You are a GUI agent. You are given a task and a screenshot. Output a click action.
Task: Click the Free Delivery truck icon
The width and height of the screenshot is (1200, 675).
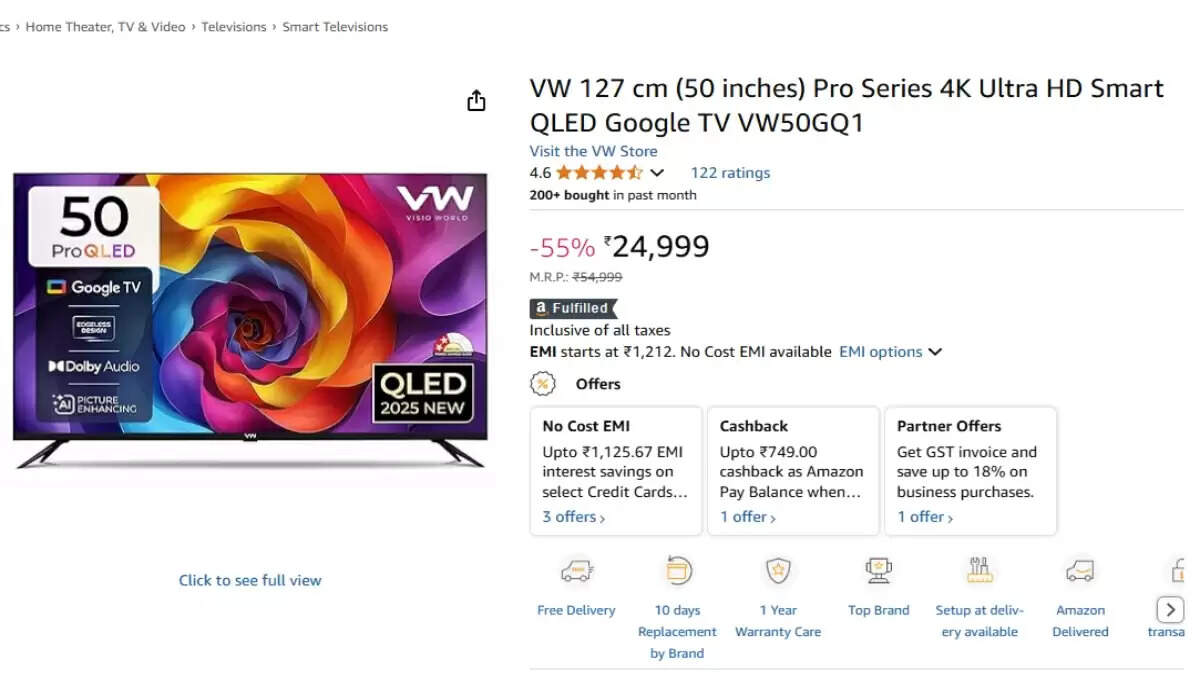click(576, 571)
